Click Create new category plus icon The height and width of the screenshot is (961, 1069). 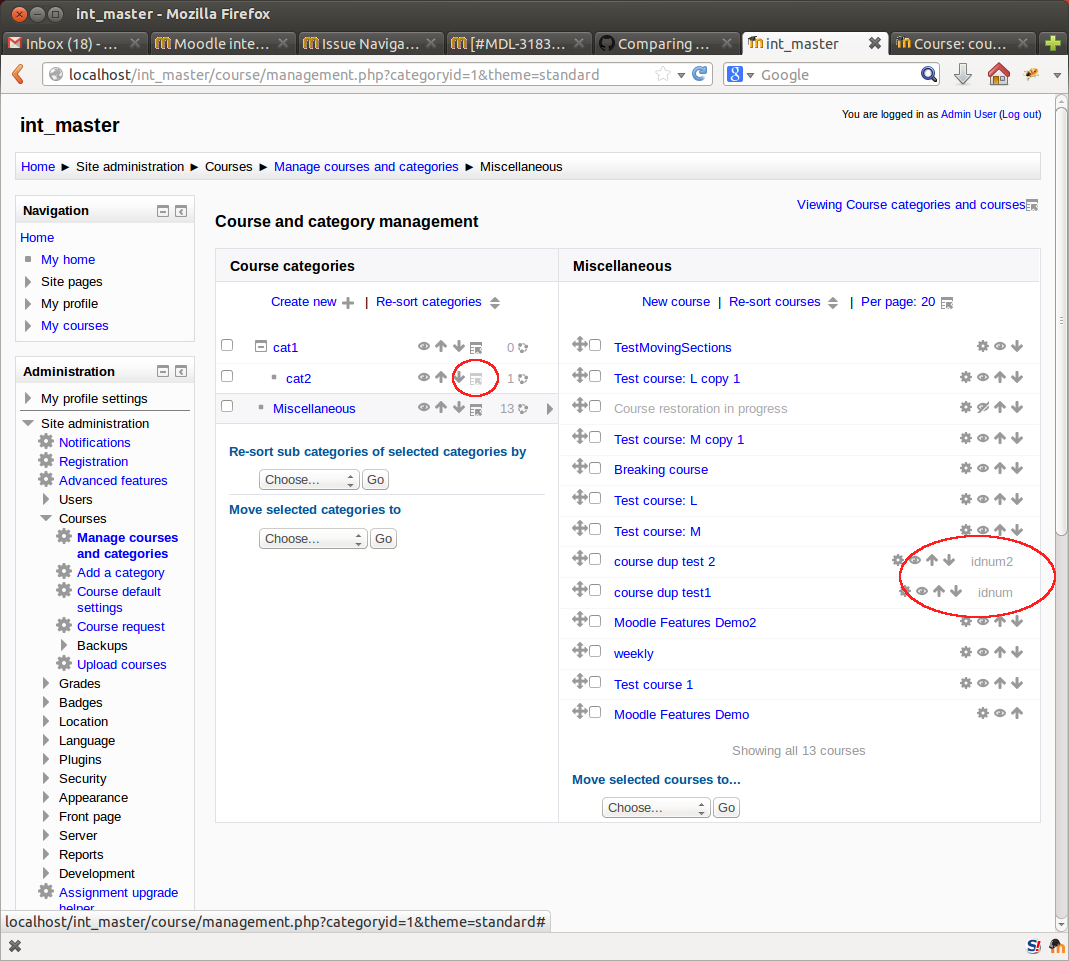(x=348, y=303)
